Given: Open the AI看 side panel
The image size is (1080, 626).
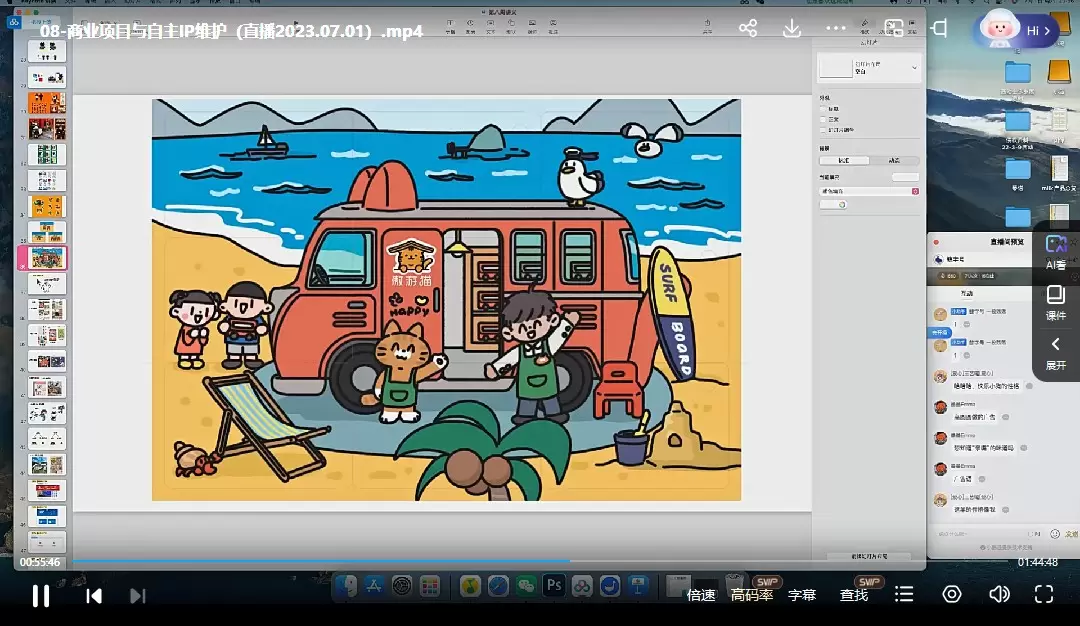Looking at the screenshot, I should coord(1055,252).
